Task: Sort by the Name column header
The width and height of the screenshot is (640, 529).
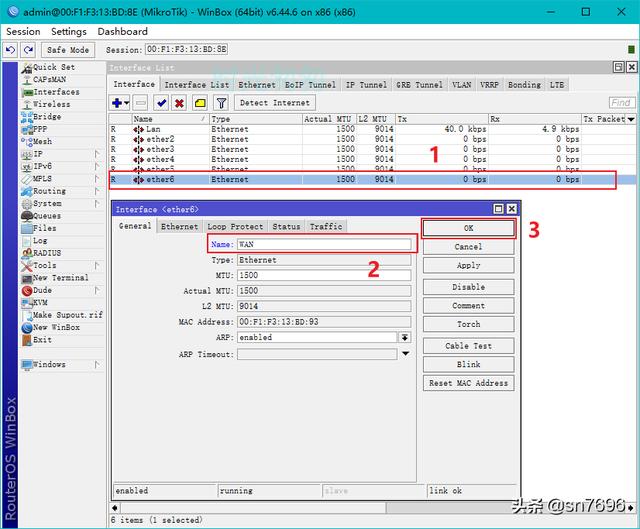Action: [x=170, y=119]
